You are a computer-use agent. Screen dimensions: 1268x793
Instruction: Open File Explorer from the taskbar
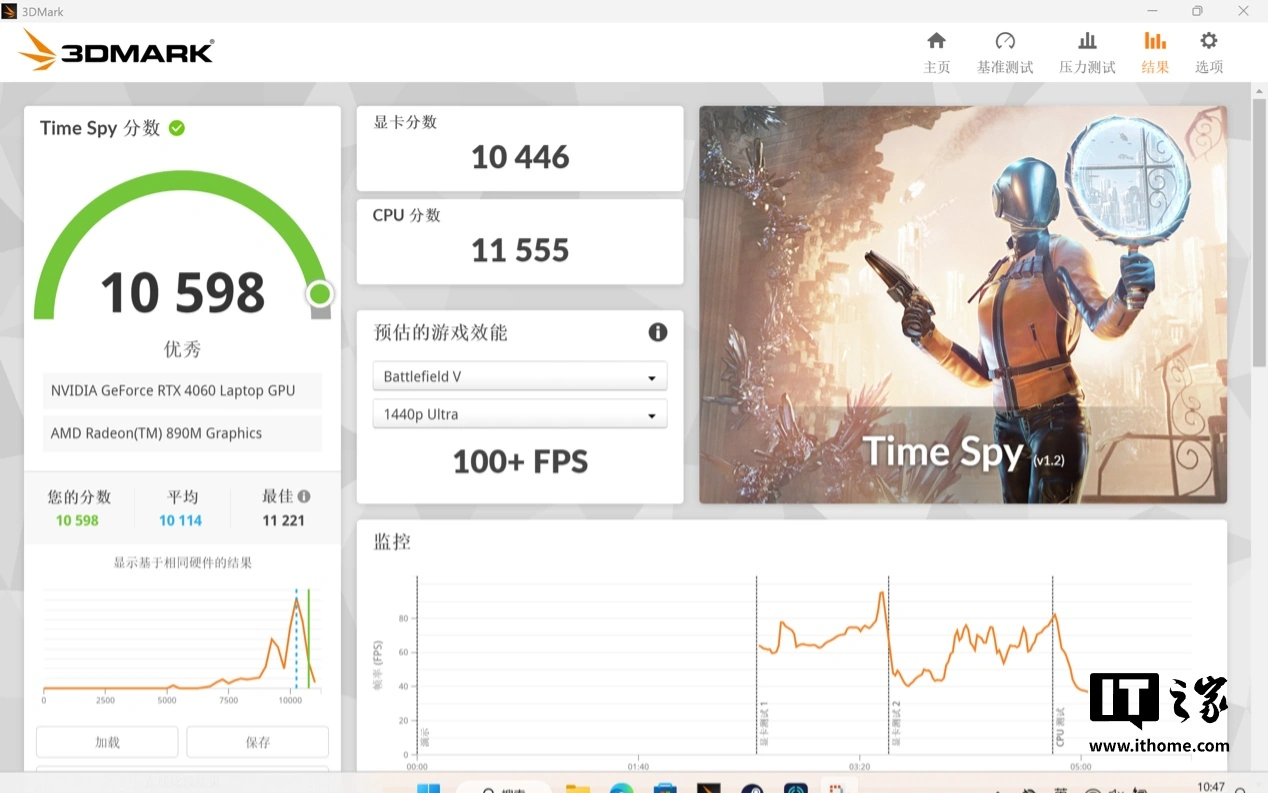coord(577,788)
